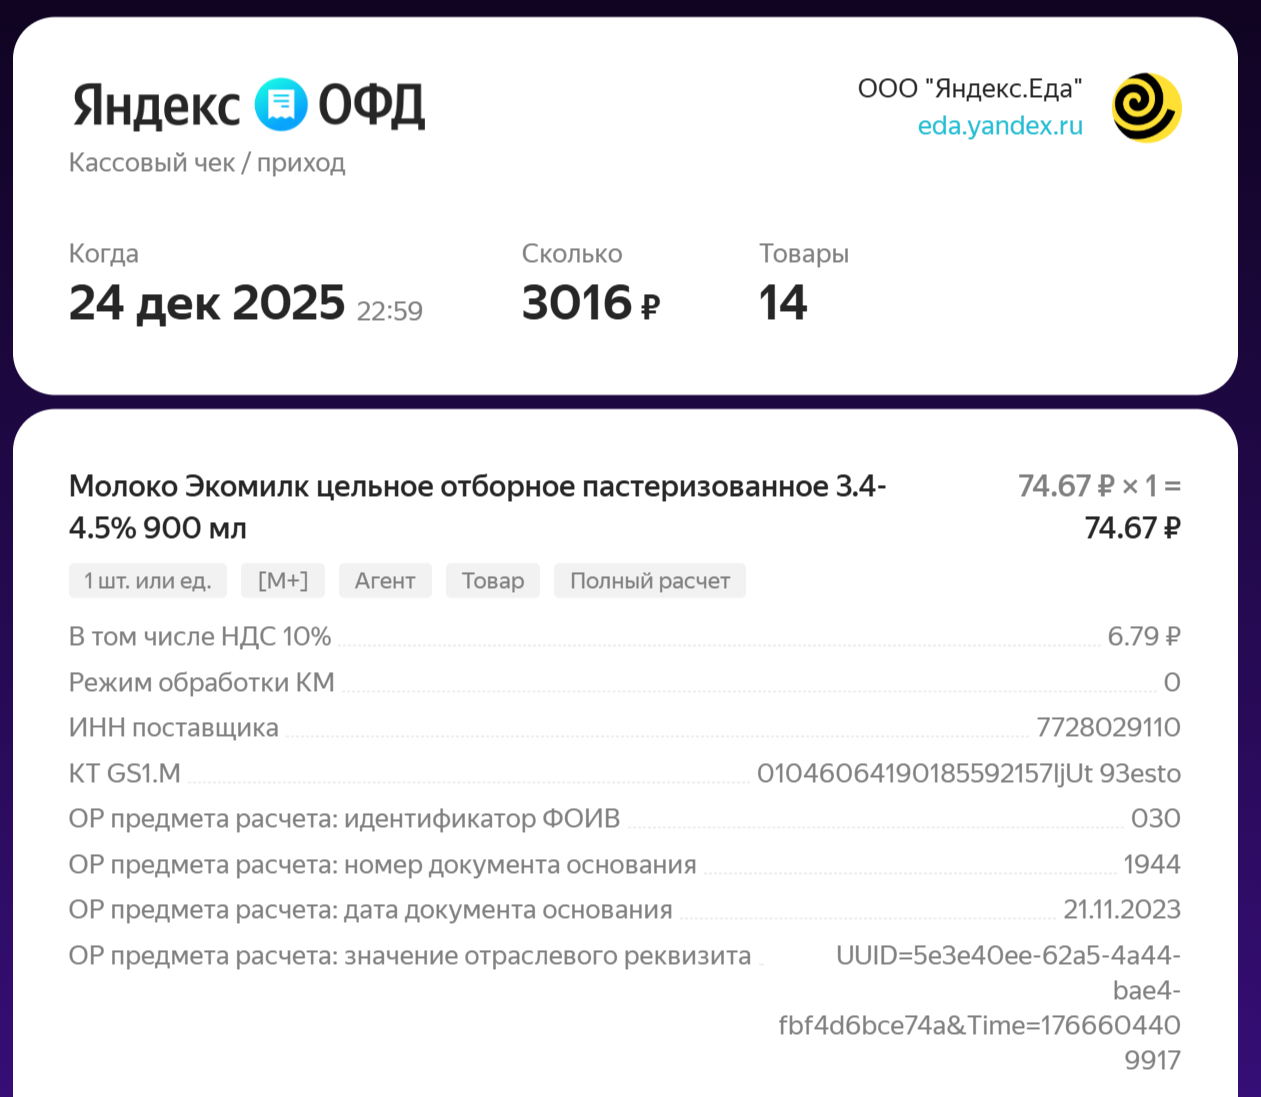1261x1097 pixels.
Task: Select the Товар tag
Action: (493, 581)
